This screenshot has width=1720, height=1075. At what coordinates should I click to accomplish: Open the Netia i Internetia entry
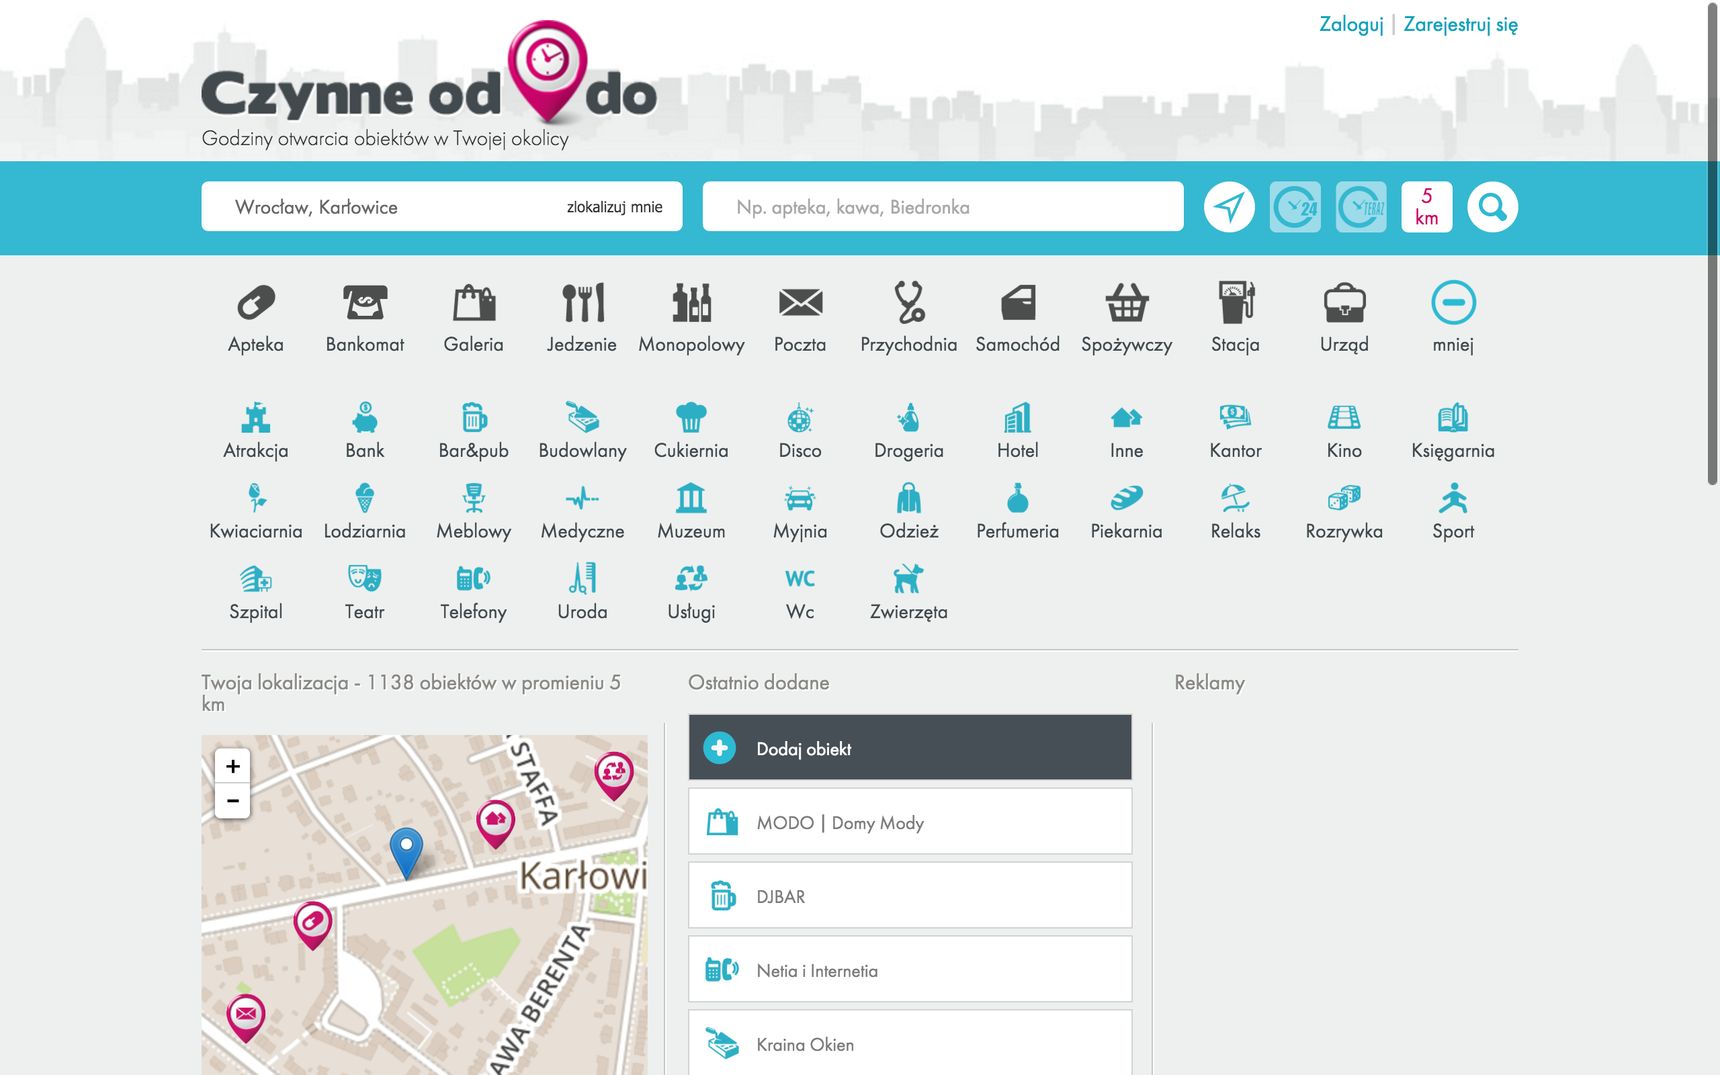pos(910,969)
